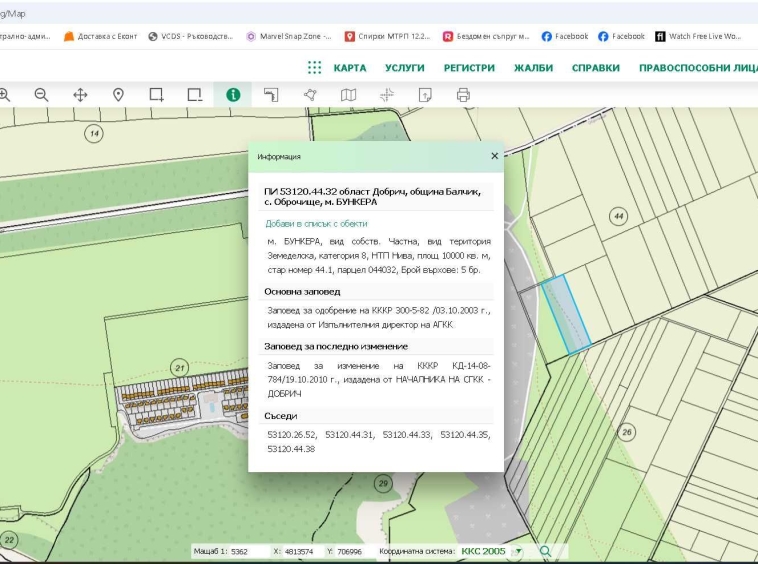
Task: Click the print map icon
Action: click(x=463, y=95)
